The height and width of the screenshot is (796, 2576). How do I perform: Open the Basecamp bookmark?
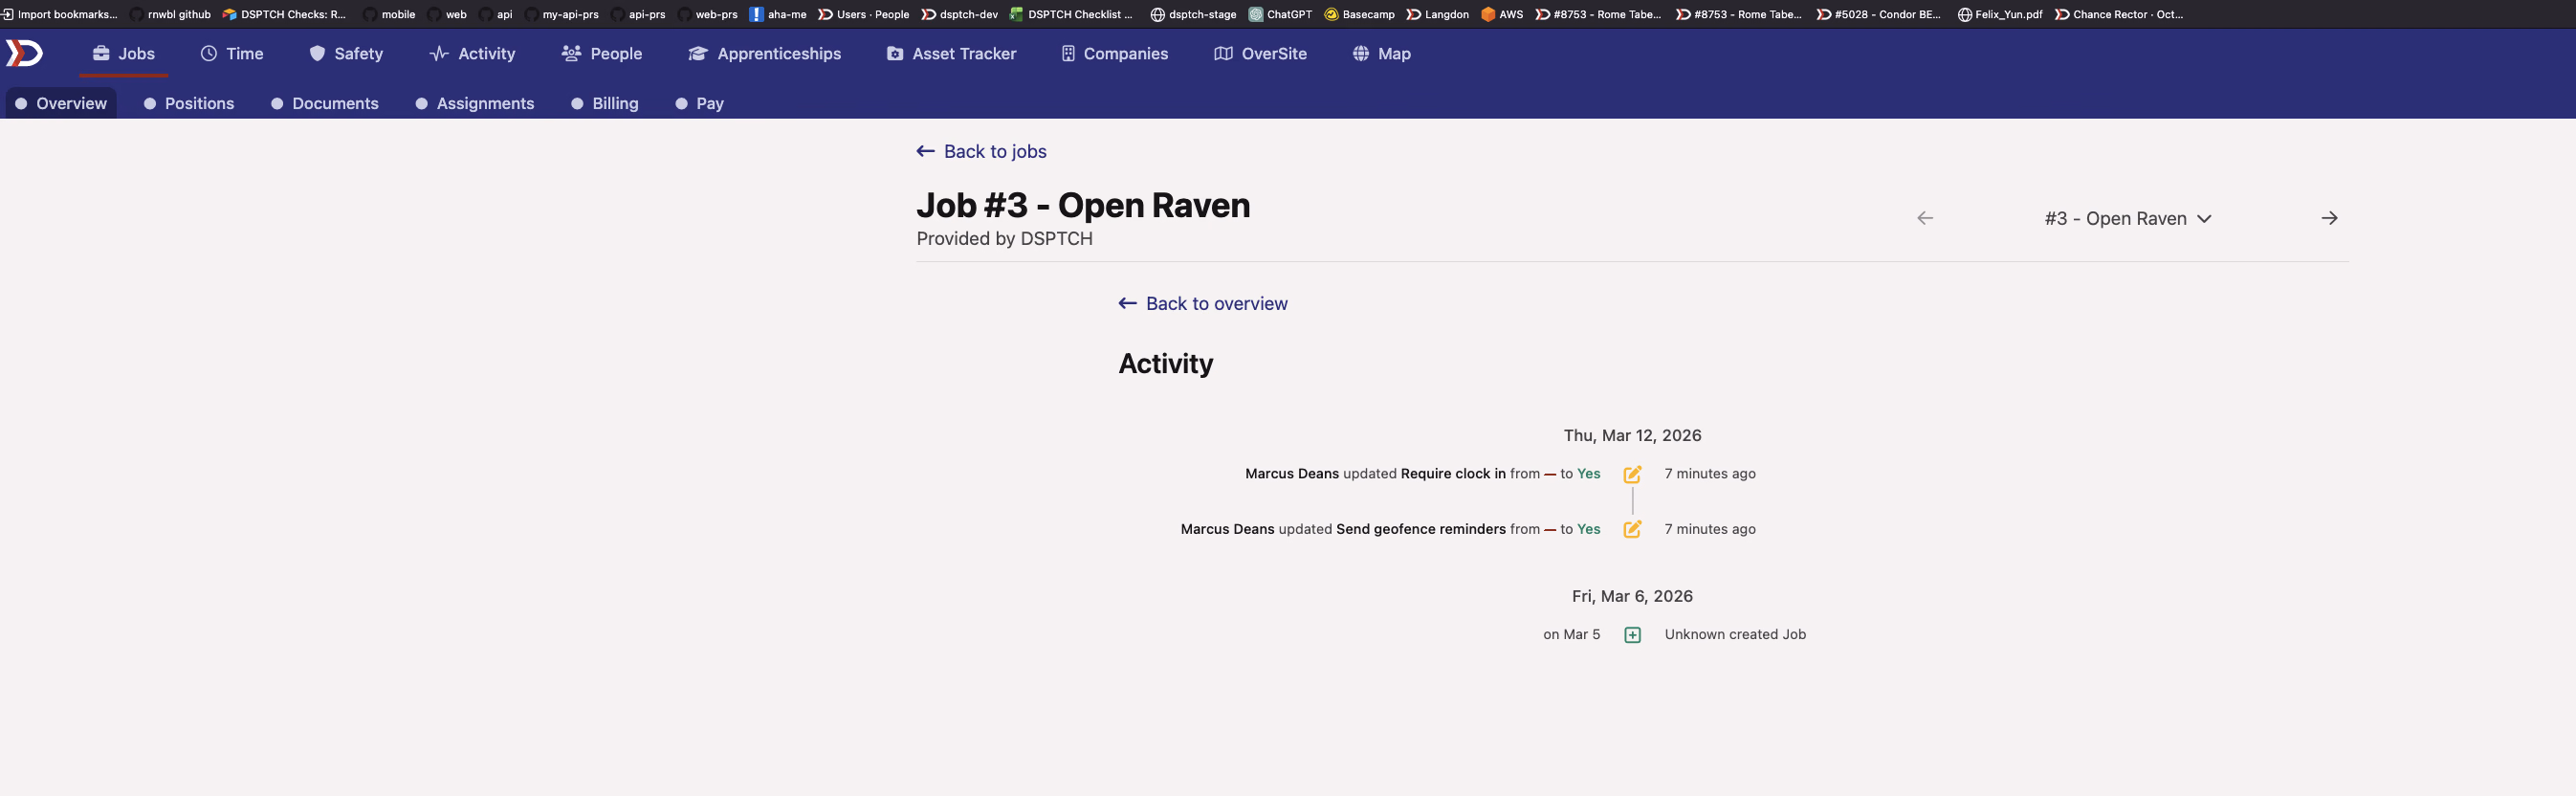click(1359, 14)
